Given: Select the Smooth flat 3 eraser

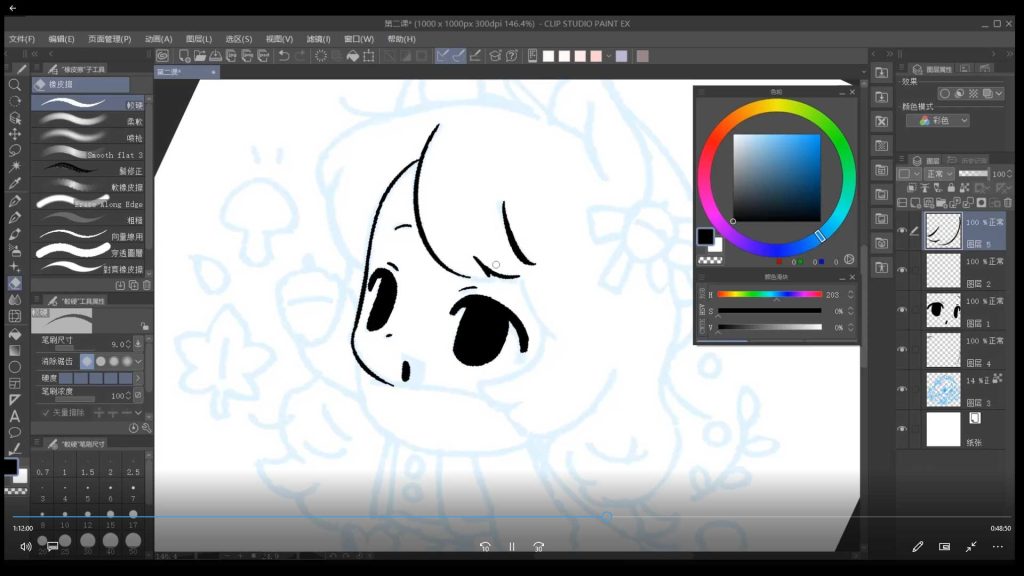Looking at the screenshot, I should point(88,154).
